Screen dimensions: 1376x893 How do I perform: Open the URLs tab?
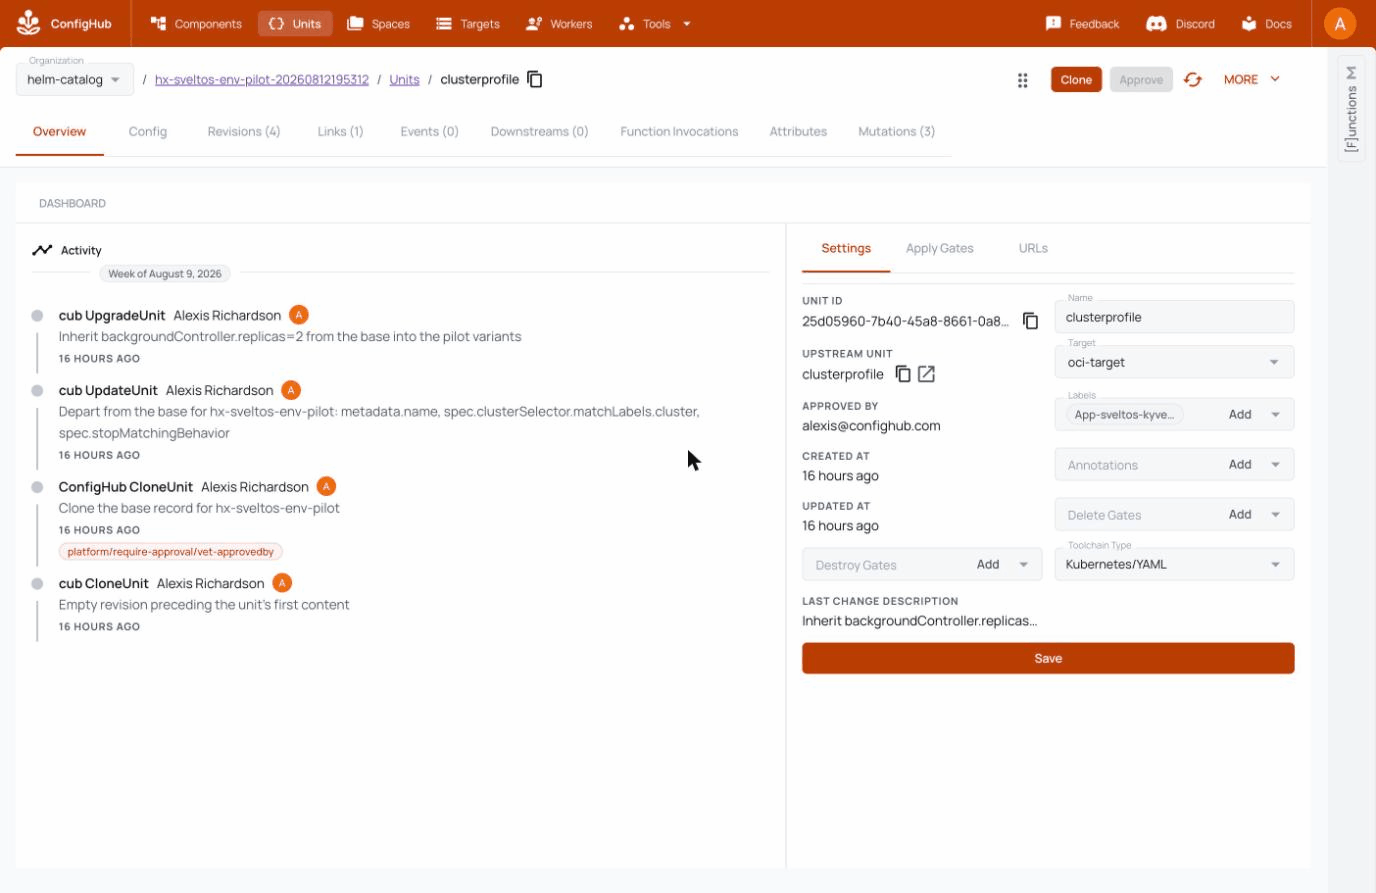(1033, 249)
